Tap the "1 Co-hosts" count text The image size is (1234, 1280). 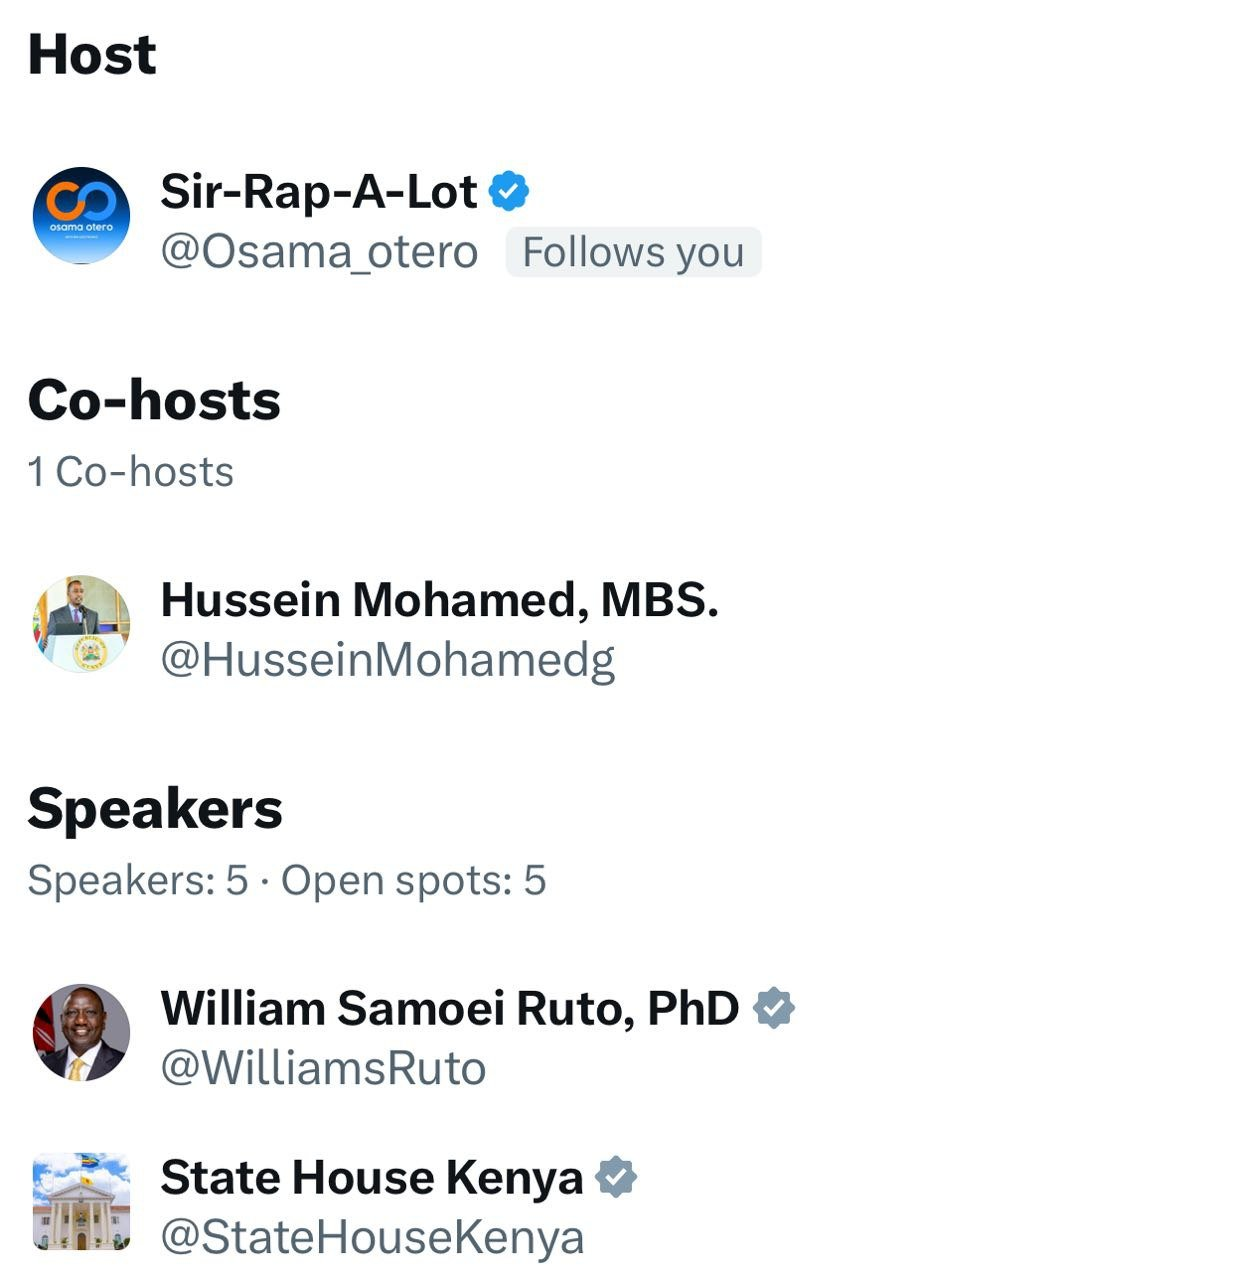click(131, 472)
